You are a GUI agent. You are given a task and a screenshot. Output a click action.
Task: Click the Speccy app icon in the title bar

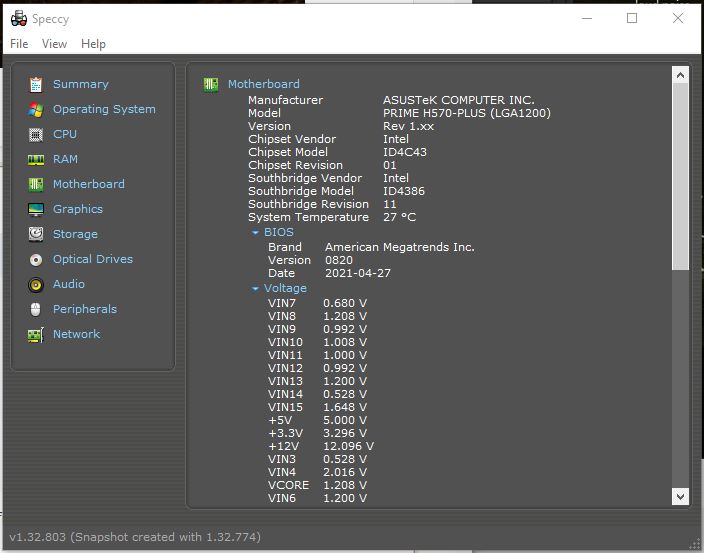coord(19,19)
